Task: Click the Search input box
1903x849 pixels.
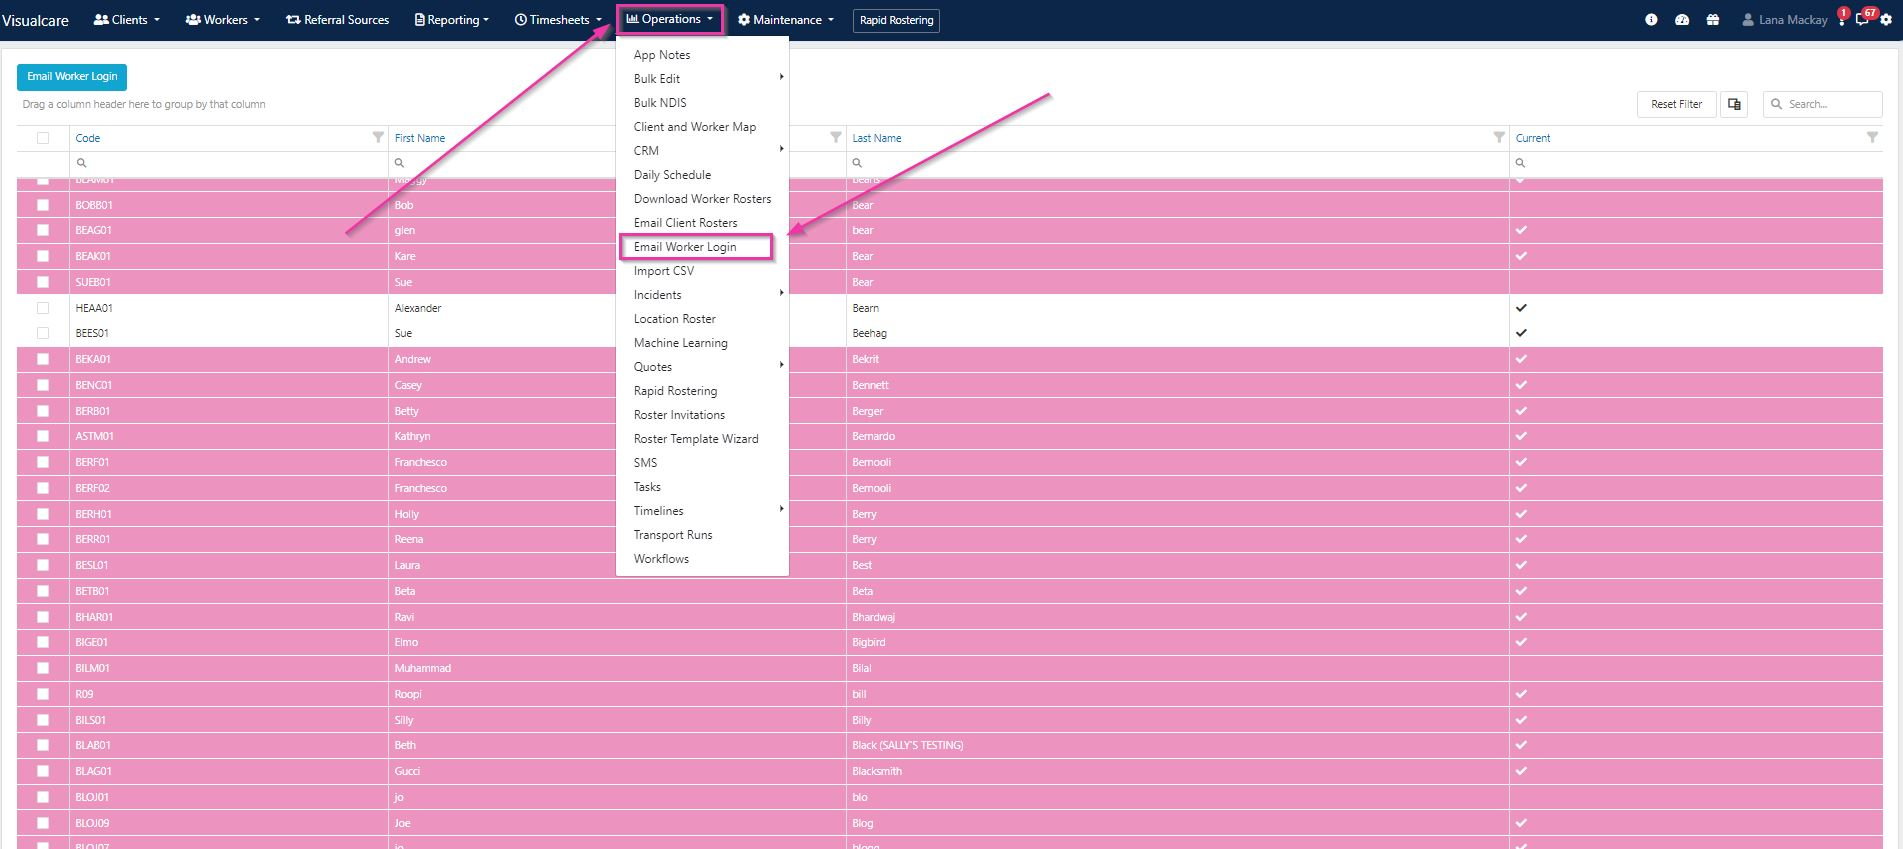Action: pyautogui.click(x=1822, y=104)
